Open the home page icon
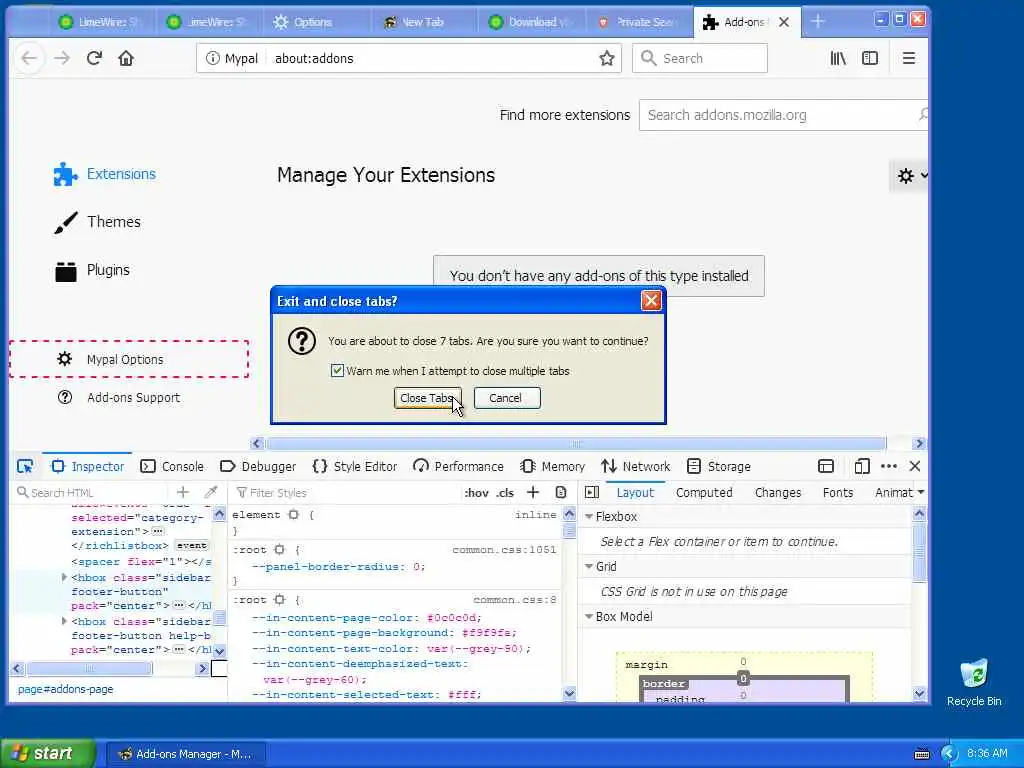This screenshot has width=1024, height=768. pyautogui.click(x=125, y=58)
